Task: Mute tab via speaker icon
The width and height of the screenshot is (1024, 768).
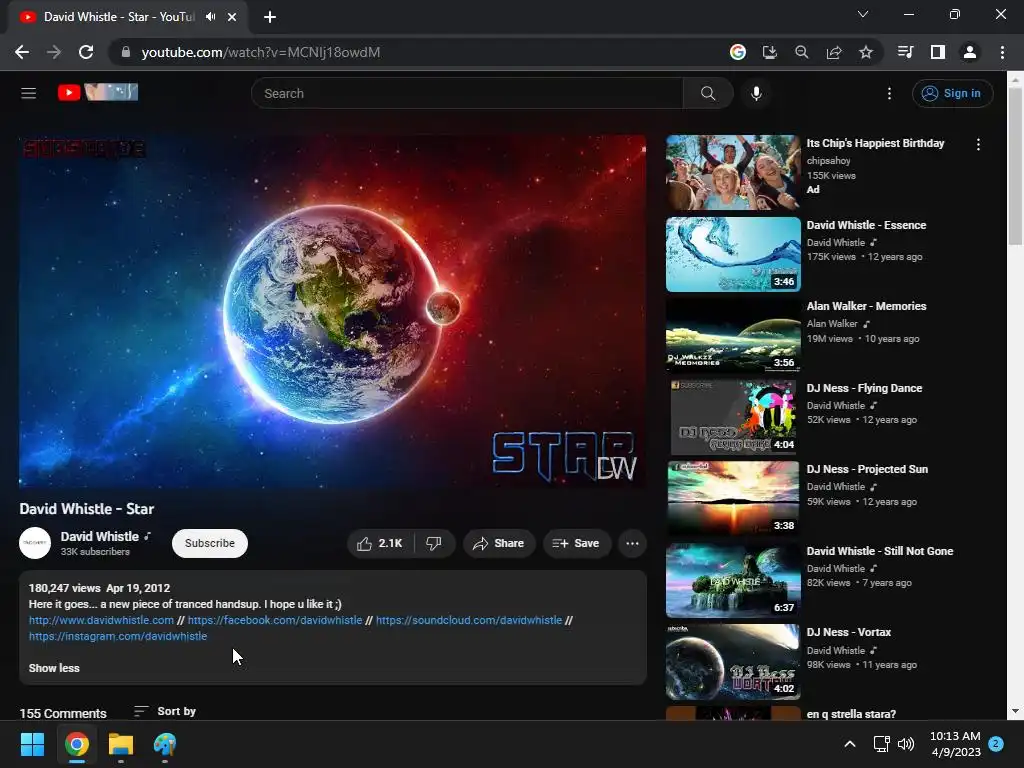Action: 210,16
